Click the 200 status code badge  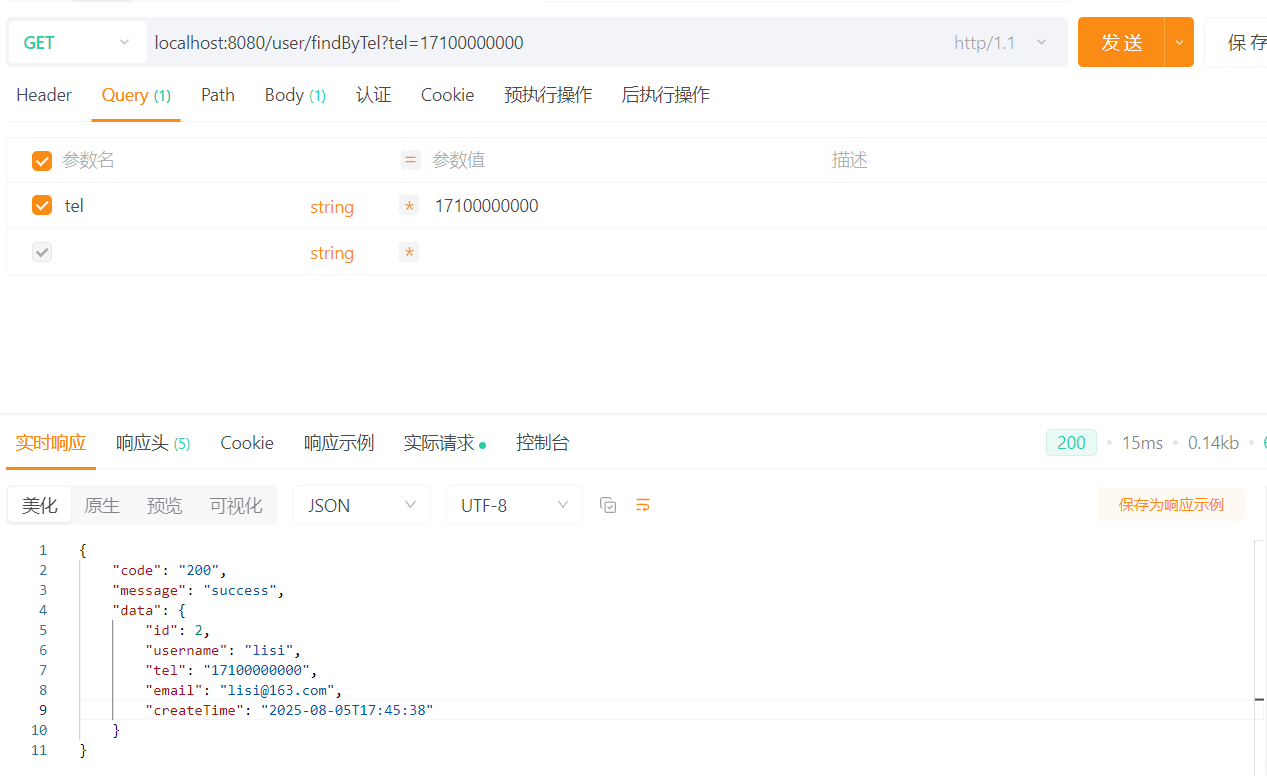coord(1071,443)
